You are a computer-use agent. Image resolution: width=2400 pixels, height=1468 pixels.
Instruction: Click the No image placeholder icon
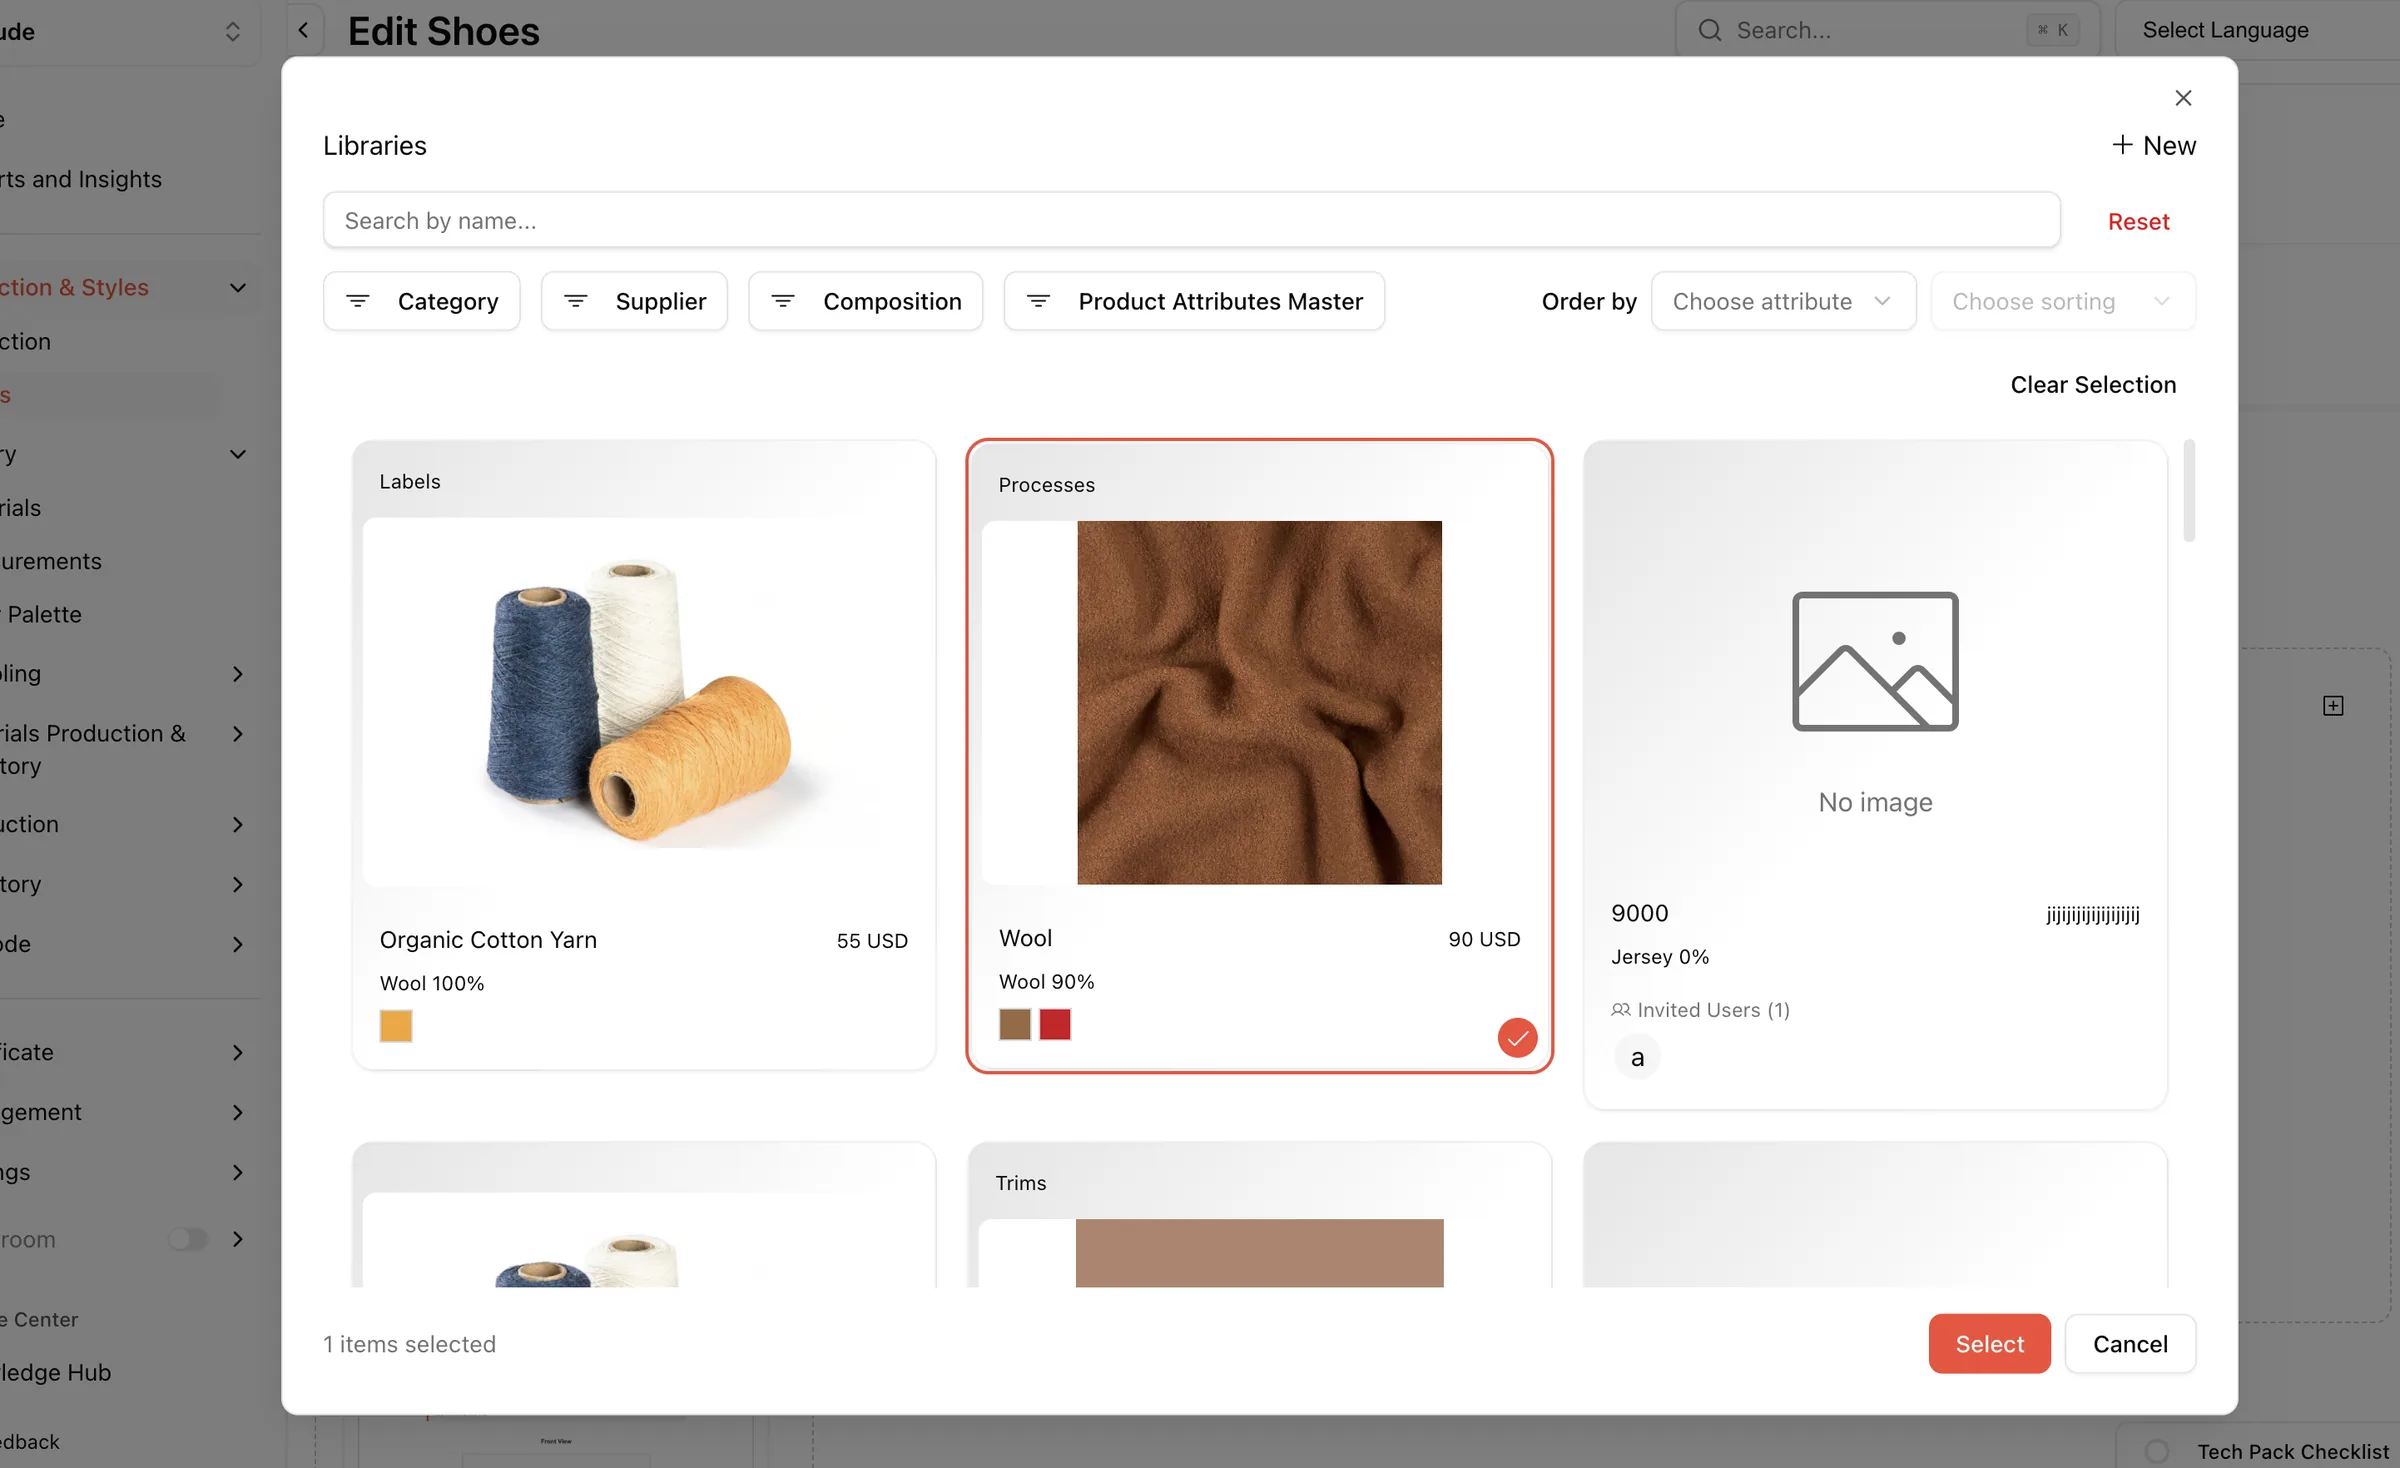coord(1875,661)
